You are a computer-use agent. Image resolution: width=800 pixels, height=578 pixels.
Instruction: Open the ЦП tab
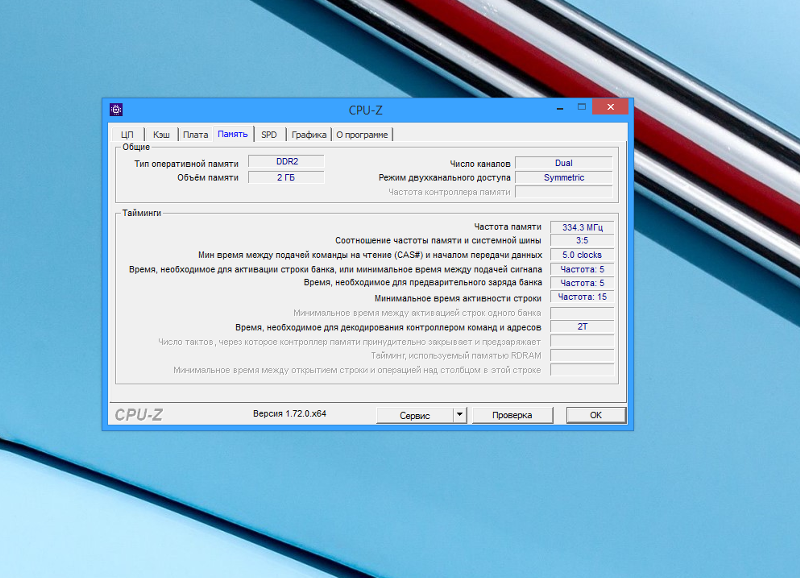coord(127,135)
